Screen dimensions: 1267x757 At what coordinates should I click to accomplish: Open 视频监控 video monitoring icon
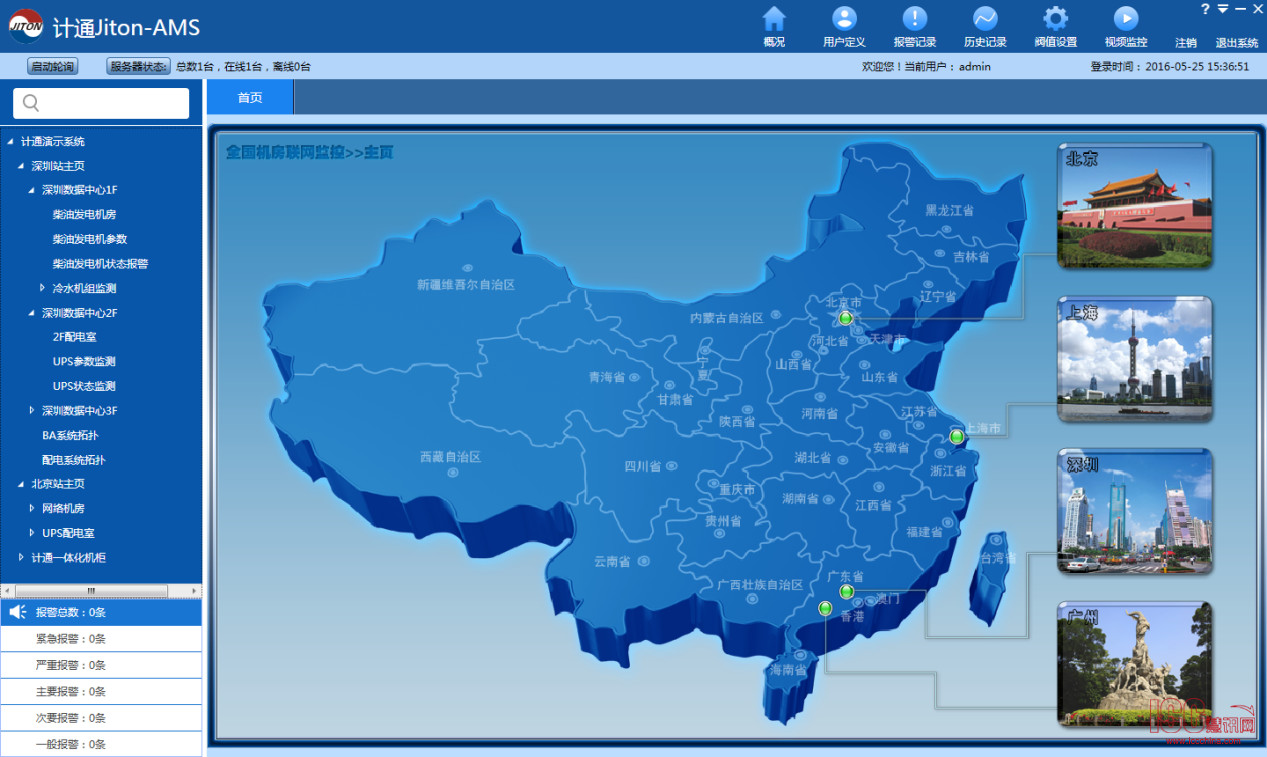[x=1126, y=20]
